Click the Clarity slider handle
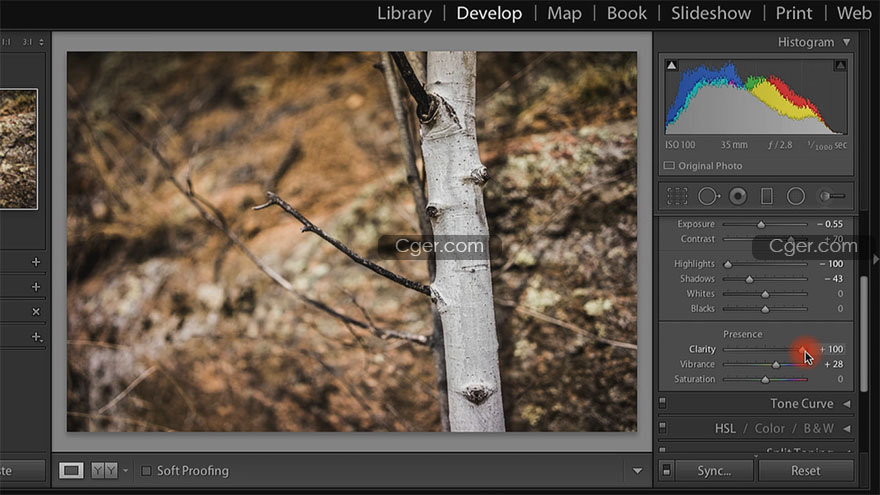 [x=804, y=350]
